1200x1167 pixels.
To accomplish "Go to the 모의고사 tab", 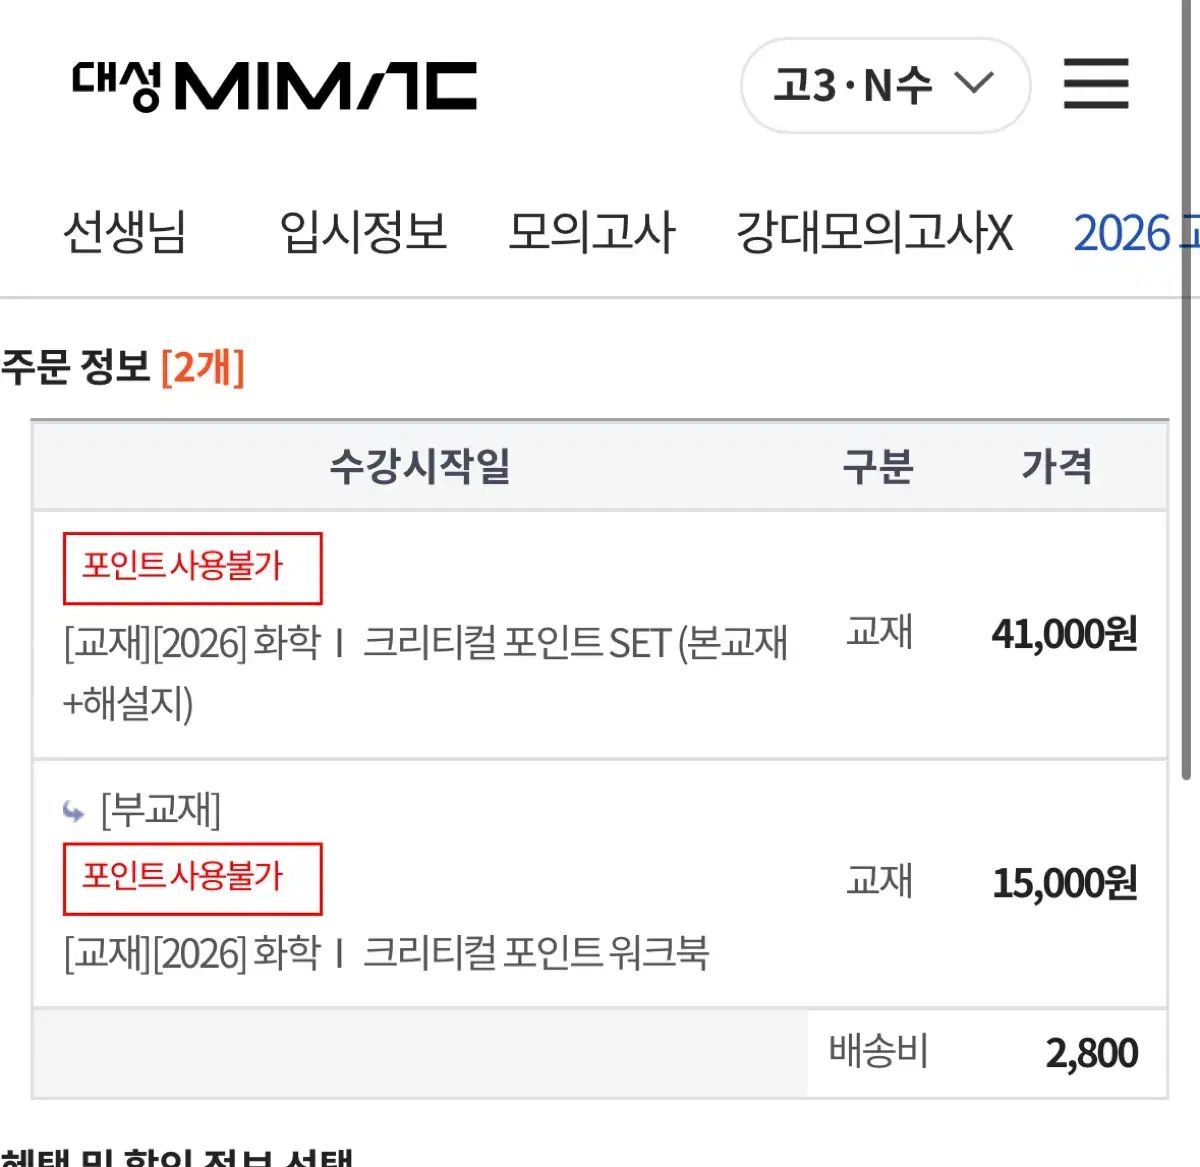I will (591, 232).
